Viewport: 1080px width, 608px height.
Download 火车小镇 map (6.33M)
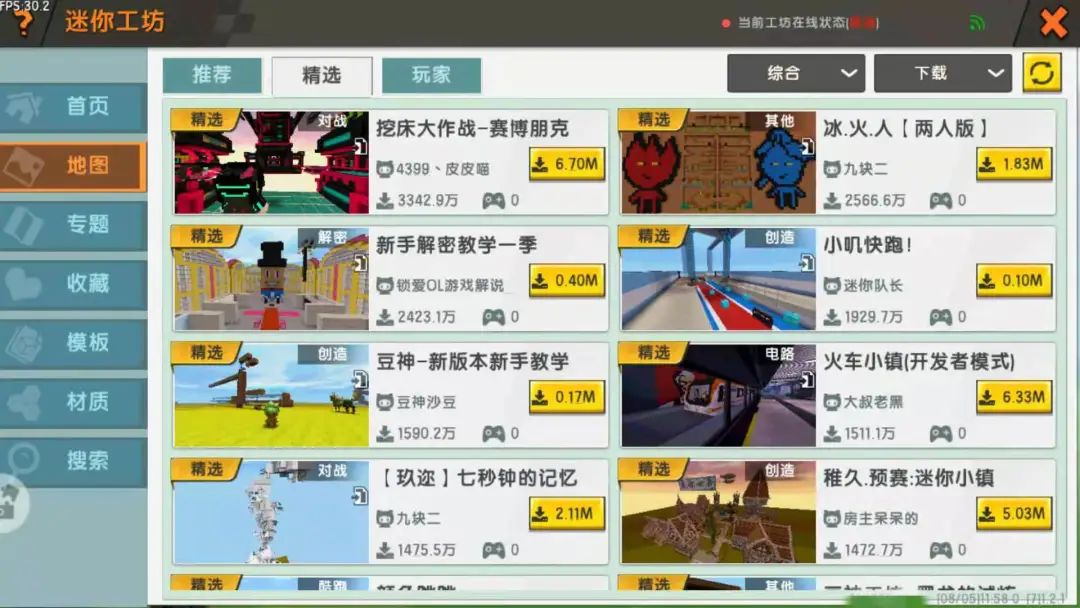pyautogui.click(x=1014, y=397)
